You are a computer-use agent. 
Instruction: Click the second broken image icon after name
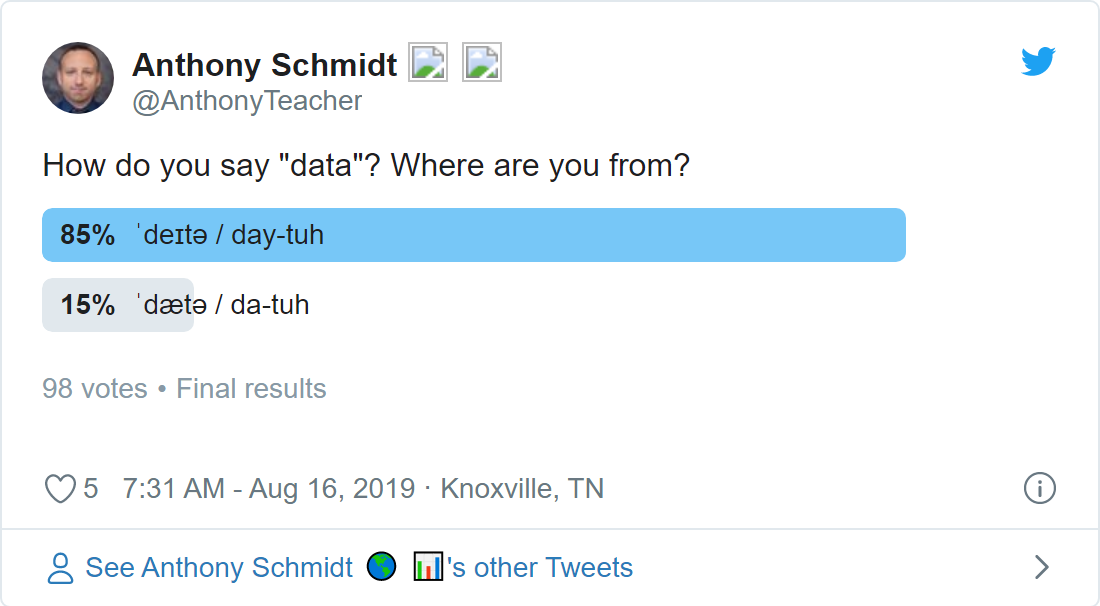[x=481, y=62]
